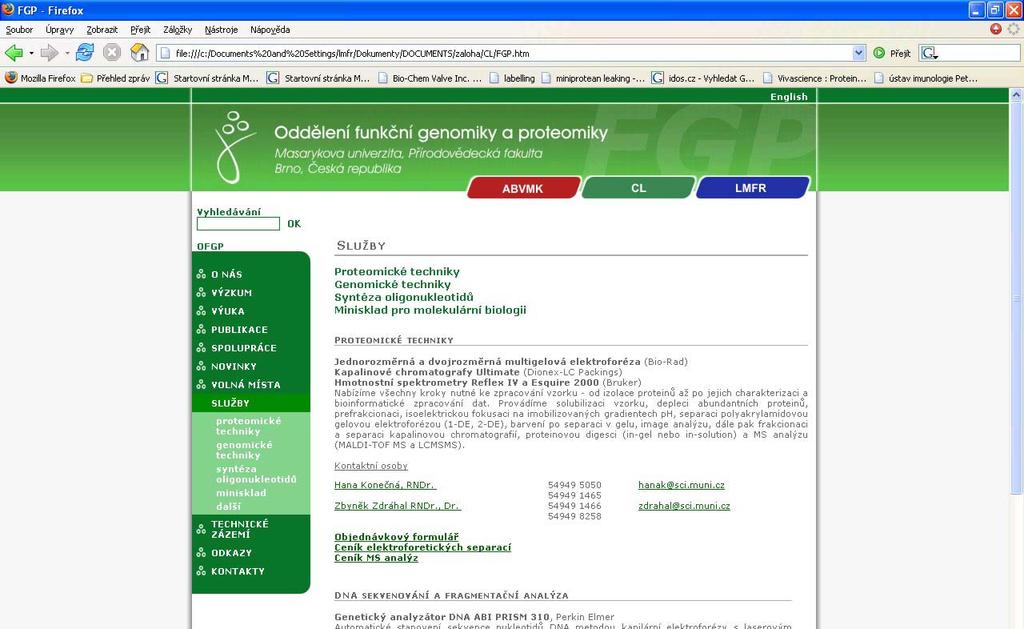Viewport: 1024px width, 629px height.
Task: Click the Google search engine icon in search box
Action: tap(929, 53)
